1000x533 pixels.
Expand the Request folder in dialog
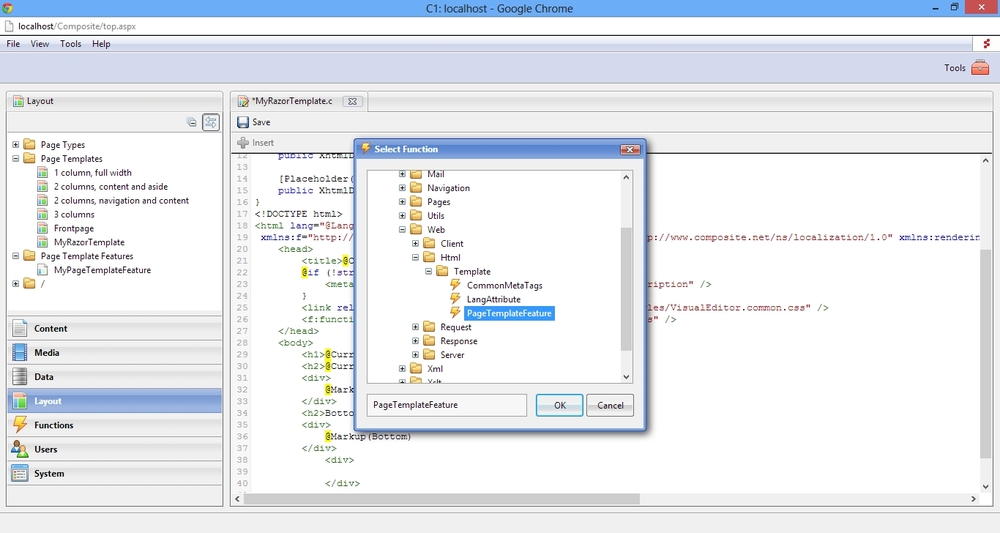pyautogui.click(x=416, y=327)
